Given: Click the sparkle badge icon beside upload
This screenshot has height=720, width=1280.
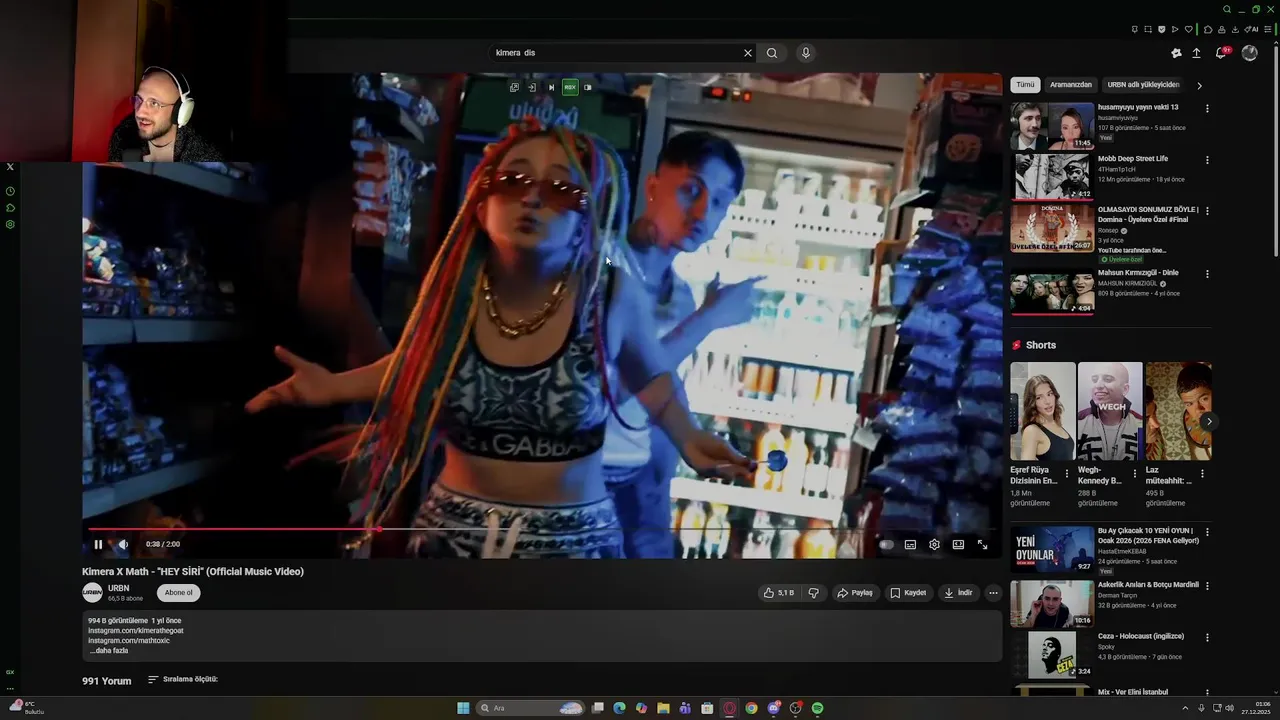Looking at the screenshot, I should 1176,53.
